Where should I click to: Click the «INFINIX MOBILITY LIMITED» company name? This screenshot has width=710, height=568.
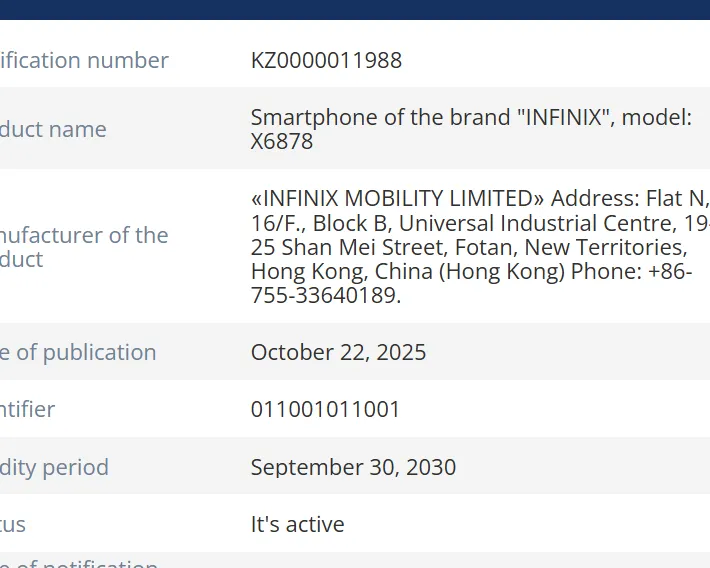click(396, 198)
